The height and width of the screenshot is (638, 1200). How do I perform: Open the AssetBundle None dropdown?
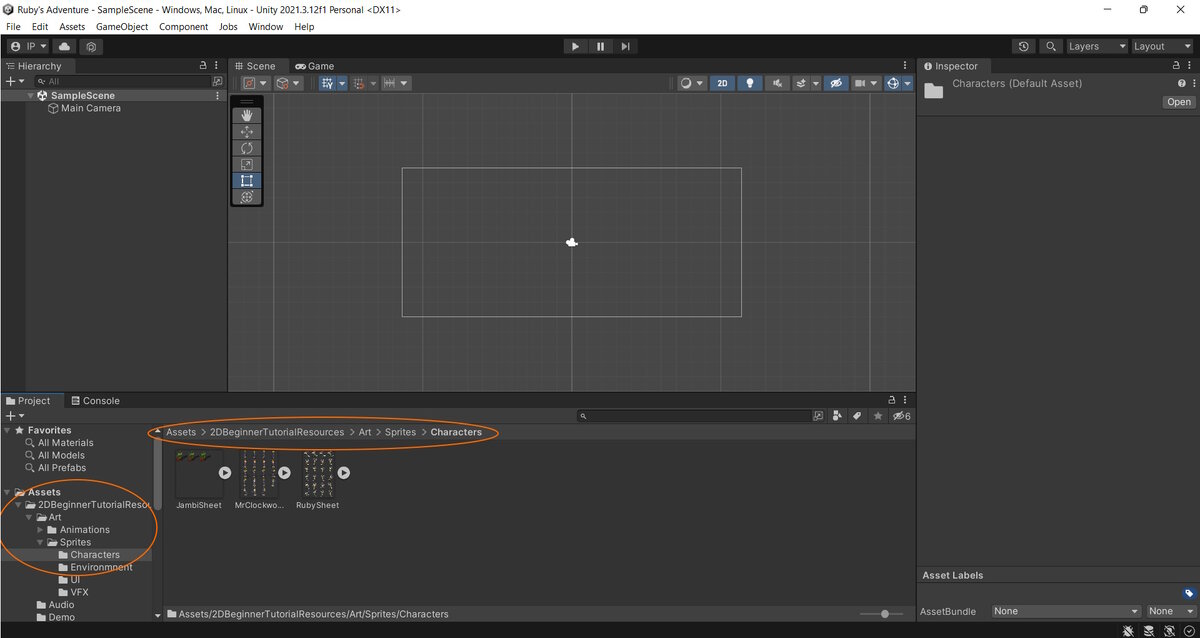tap(1067, 611)
